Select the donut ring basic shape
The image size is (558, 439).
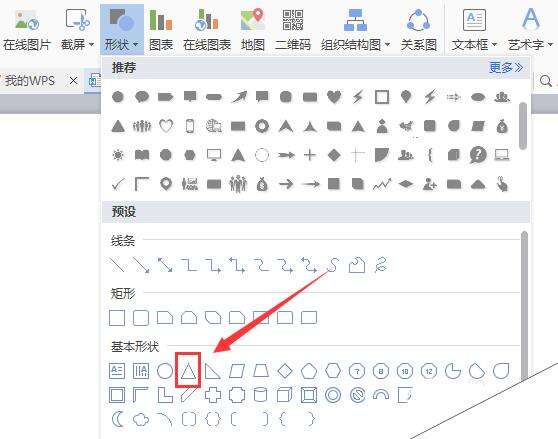pos(333,395)
